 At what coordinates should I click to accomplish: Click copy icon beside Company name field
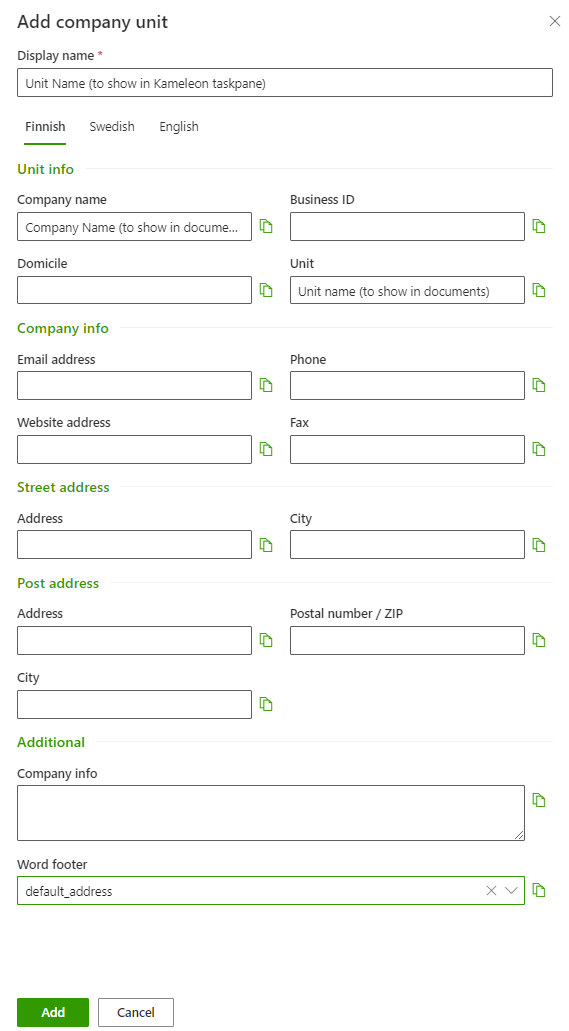coord(266,226)
